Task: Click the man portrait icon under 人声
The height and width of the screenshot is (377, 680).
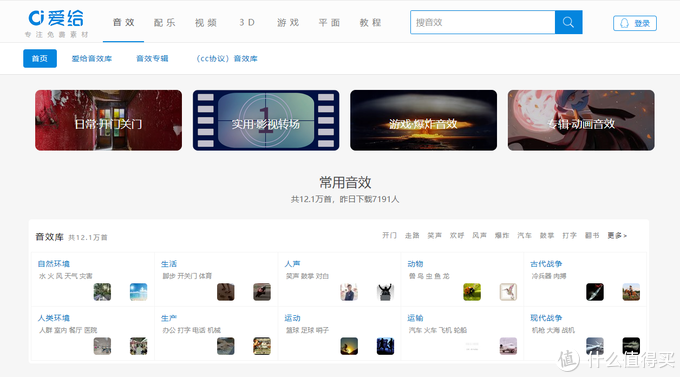Action: pyautogui.click(x=349, y=292)
